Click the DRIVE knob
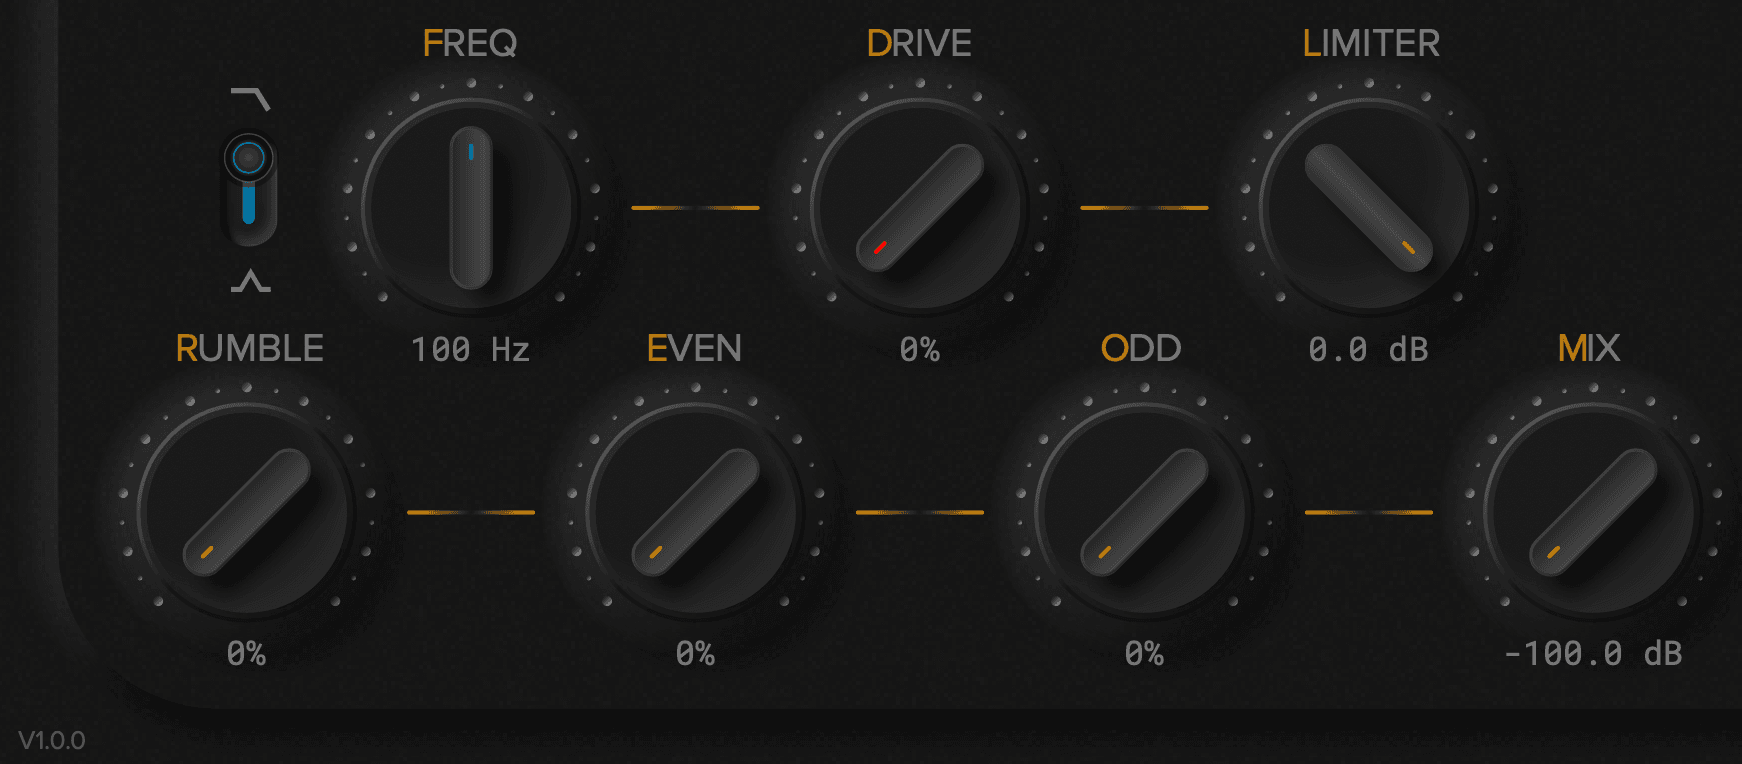Screen dimensions: 1742x764 click(919, 207)
